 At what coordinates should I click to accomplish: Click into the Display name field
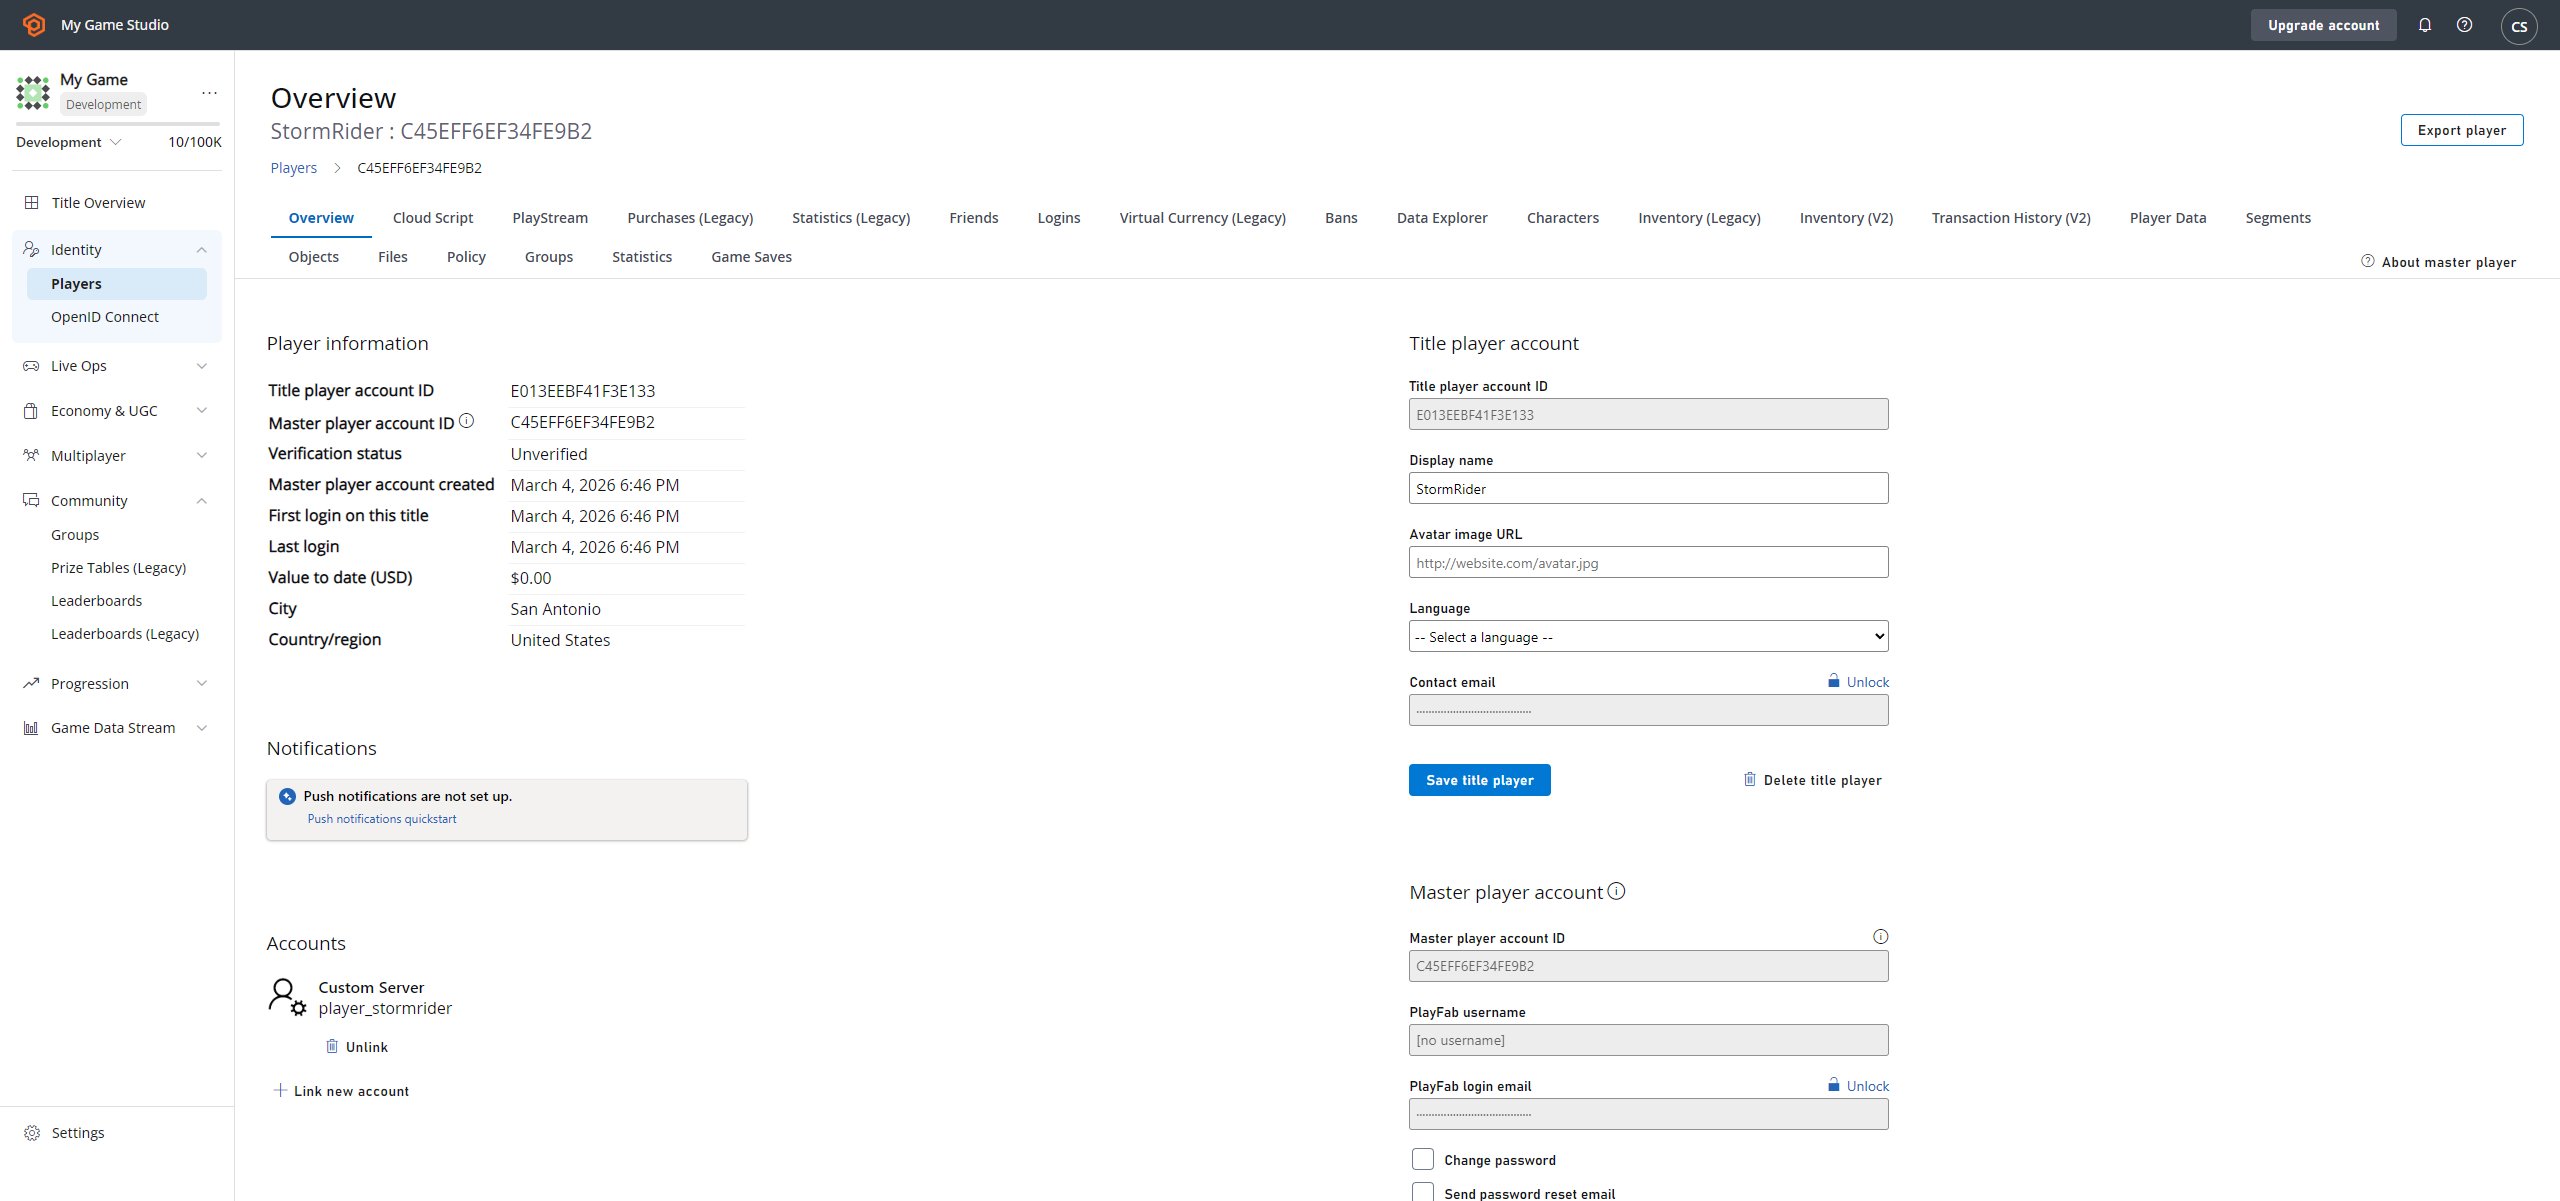pos(1649,489)
